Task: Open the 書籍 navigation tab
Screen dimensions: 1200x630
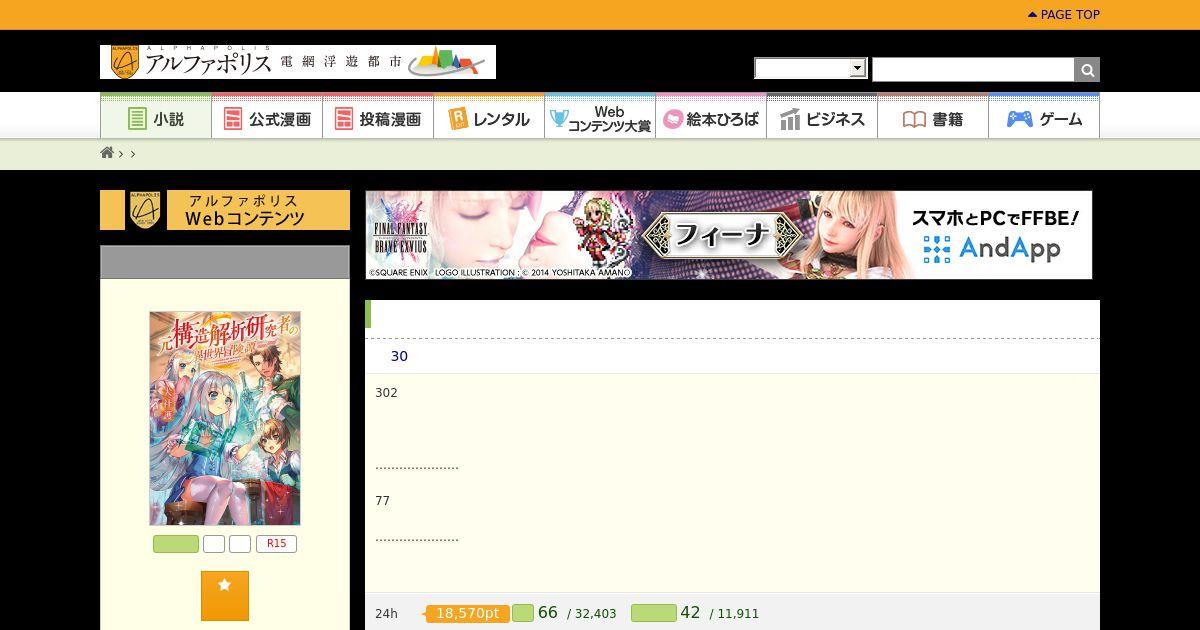Action: click(x=933, y=118)
